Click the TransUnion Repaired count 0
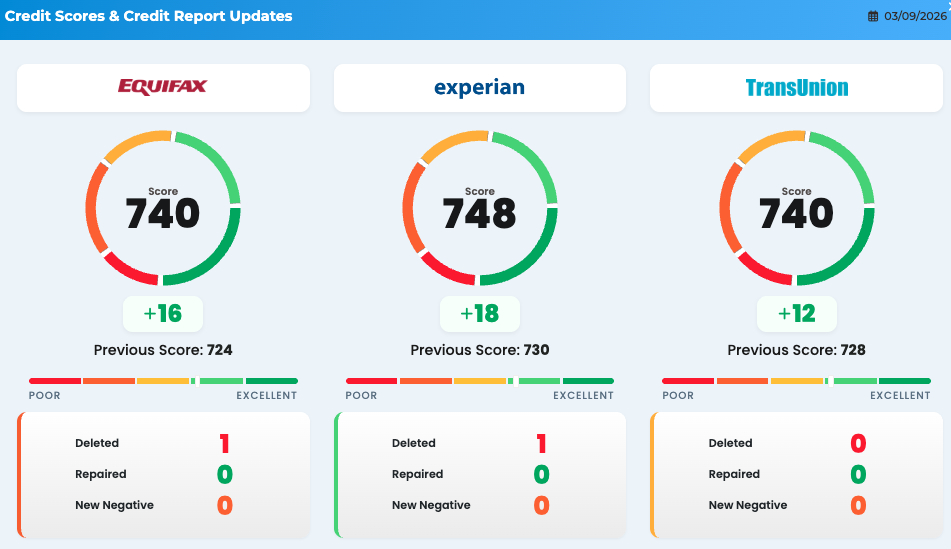 pos(858,474)
